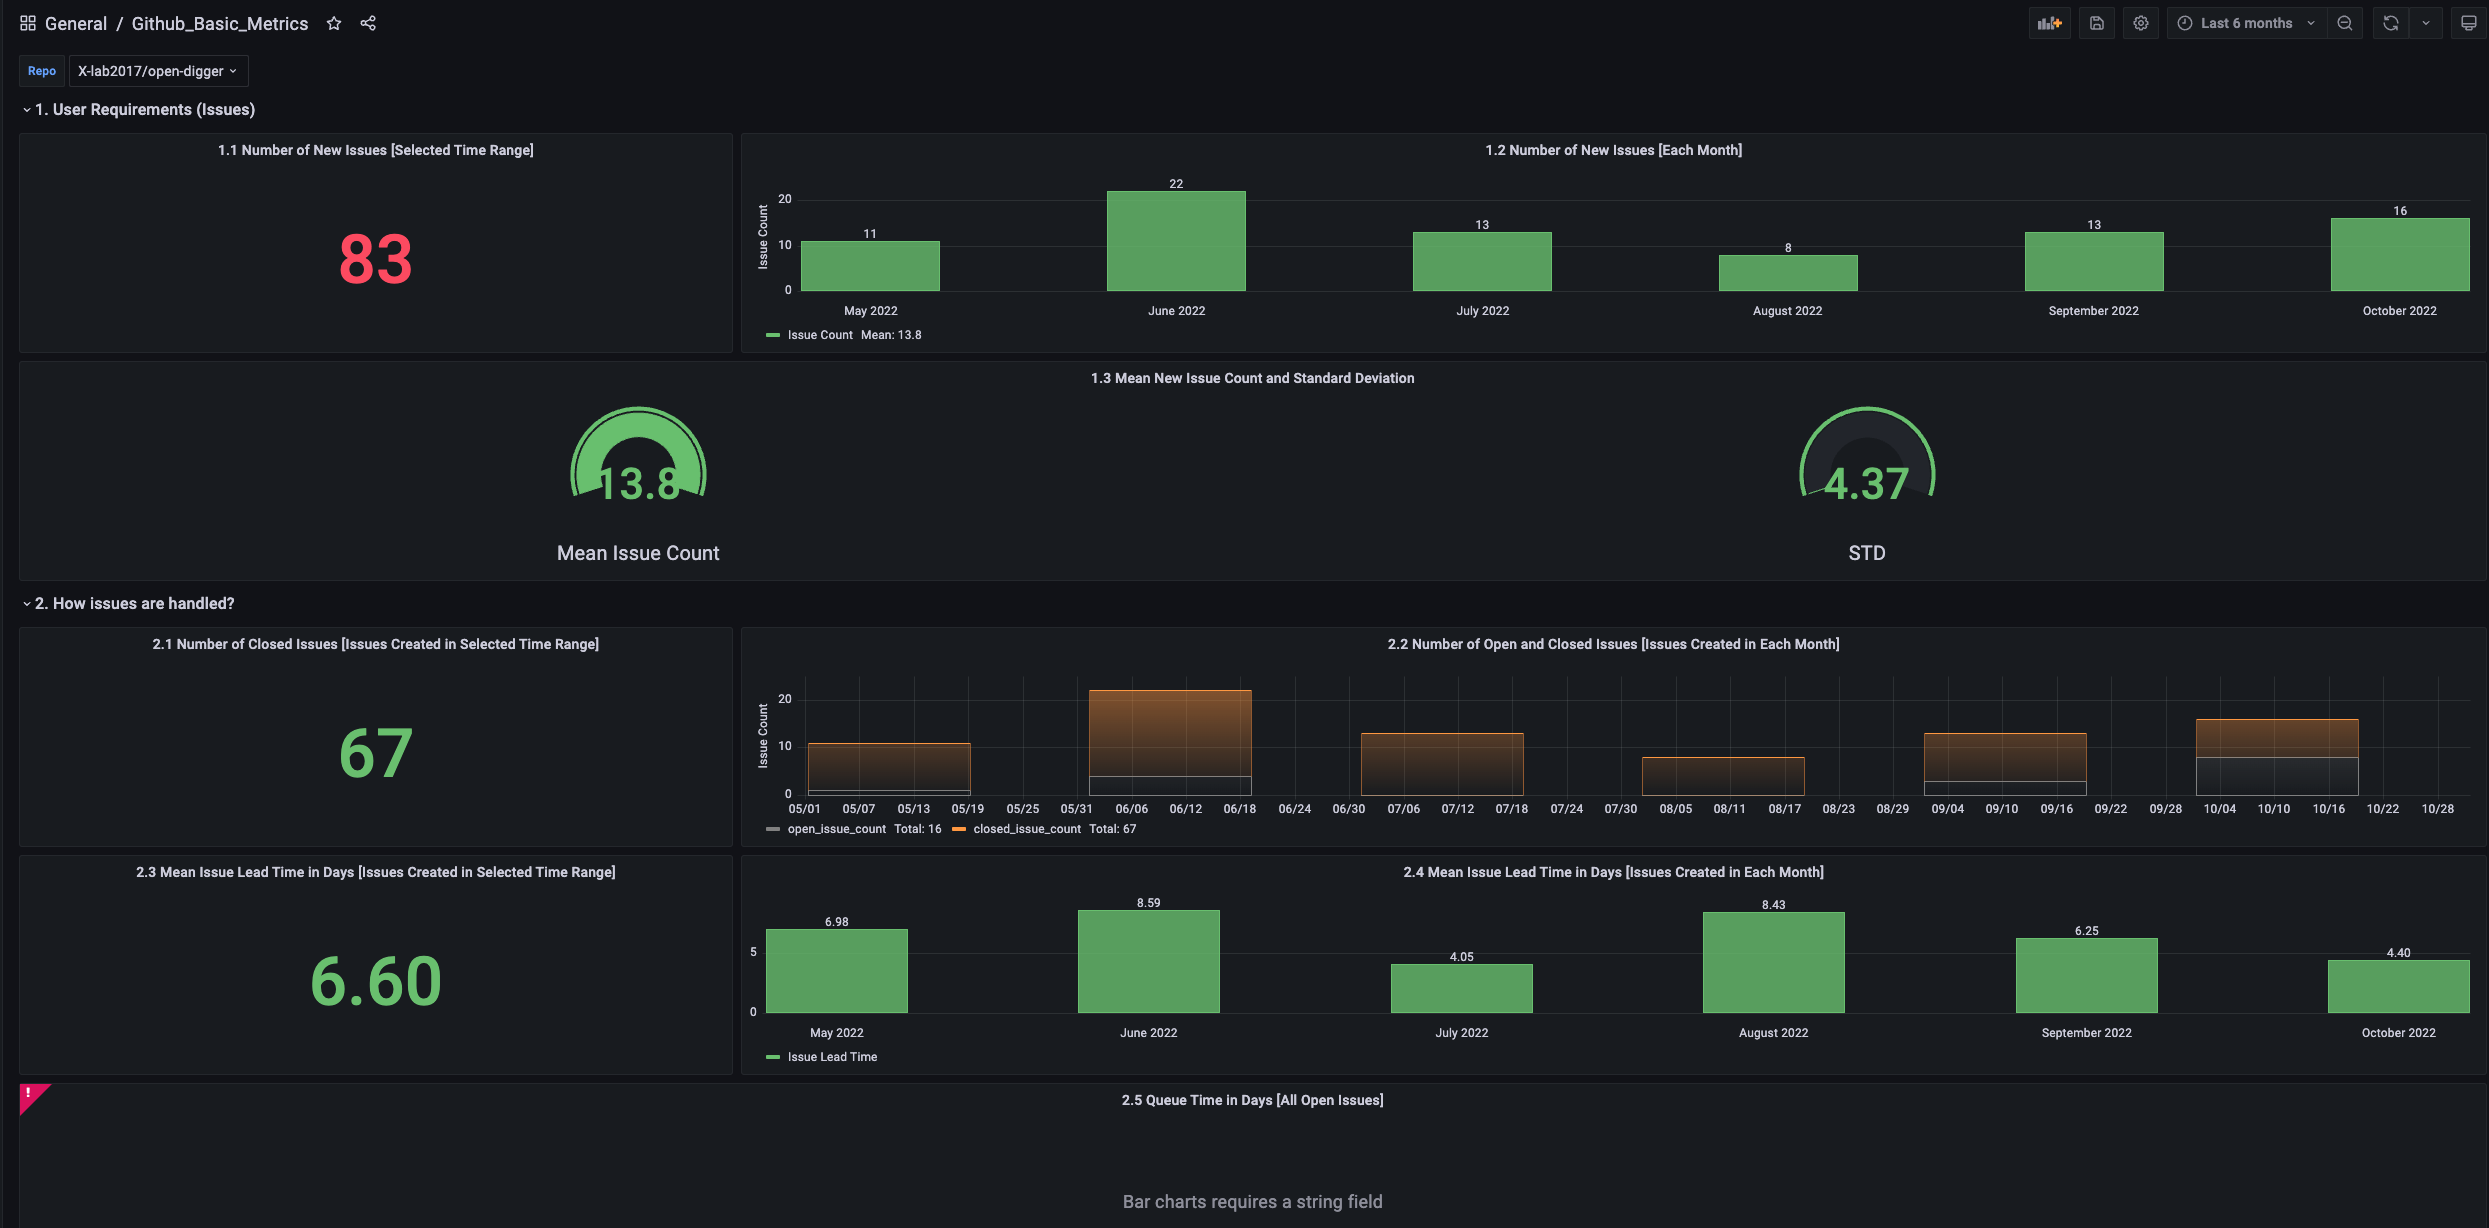The image size is (2489, 1228).
Task: Open the X-lab2017/open-digger repo selector
Action: pyautogui.click(x=158, y=70)
